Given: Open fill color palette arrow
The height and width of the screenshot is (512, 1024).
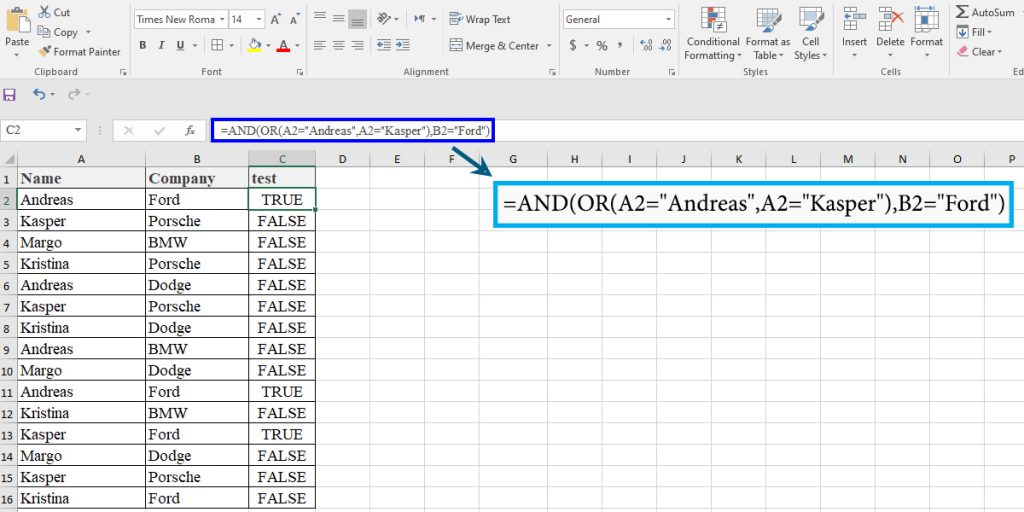Looking at the screenshot, I should [x=268, y=46].
